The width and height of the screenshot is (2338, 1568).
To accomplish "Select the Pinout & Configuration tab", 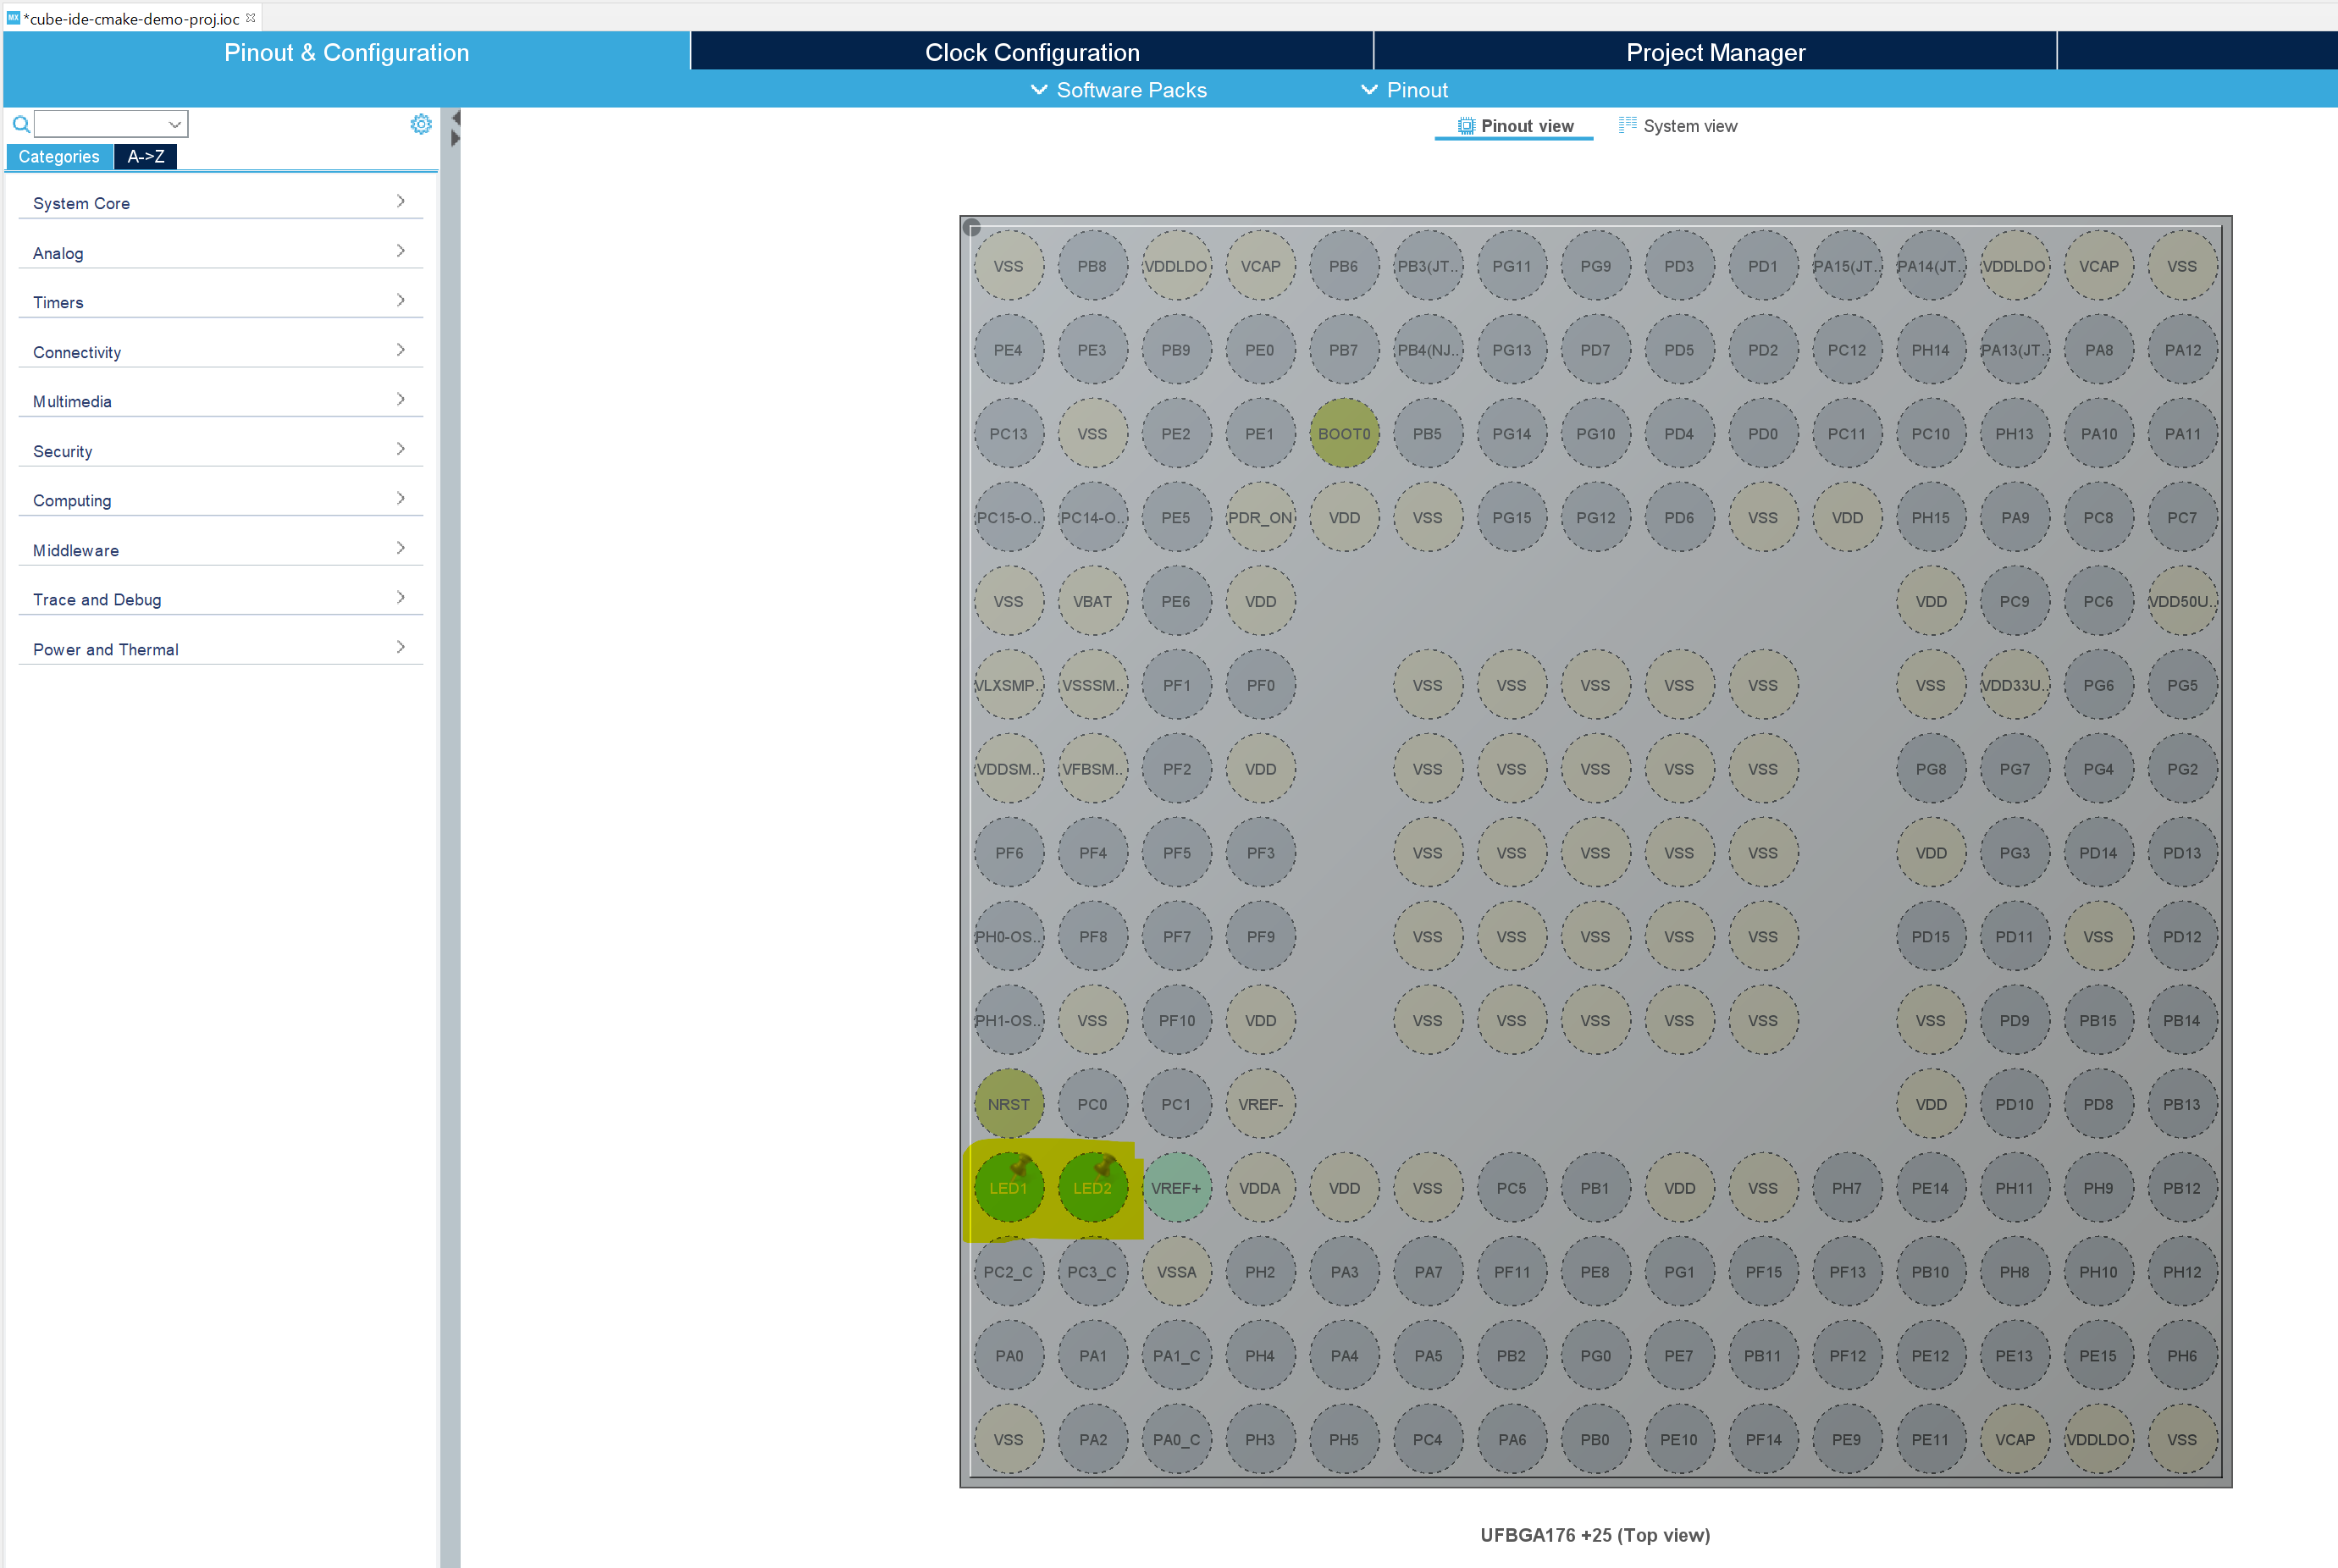I will click(x=345, y=51).
